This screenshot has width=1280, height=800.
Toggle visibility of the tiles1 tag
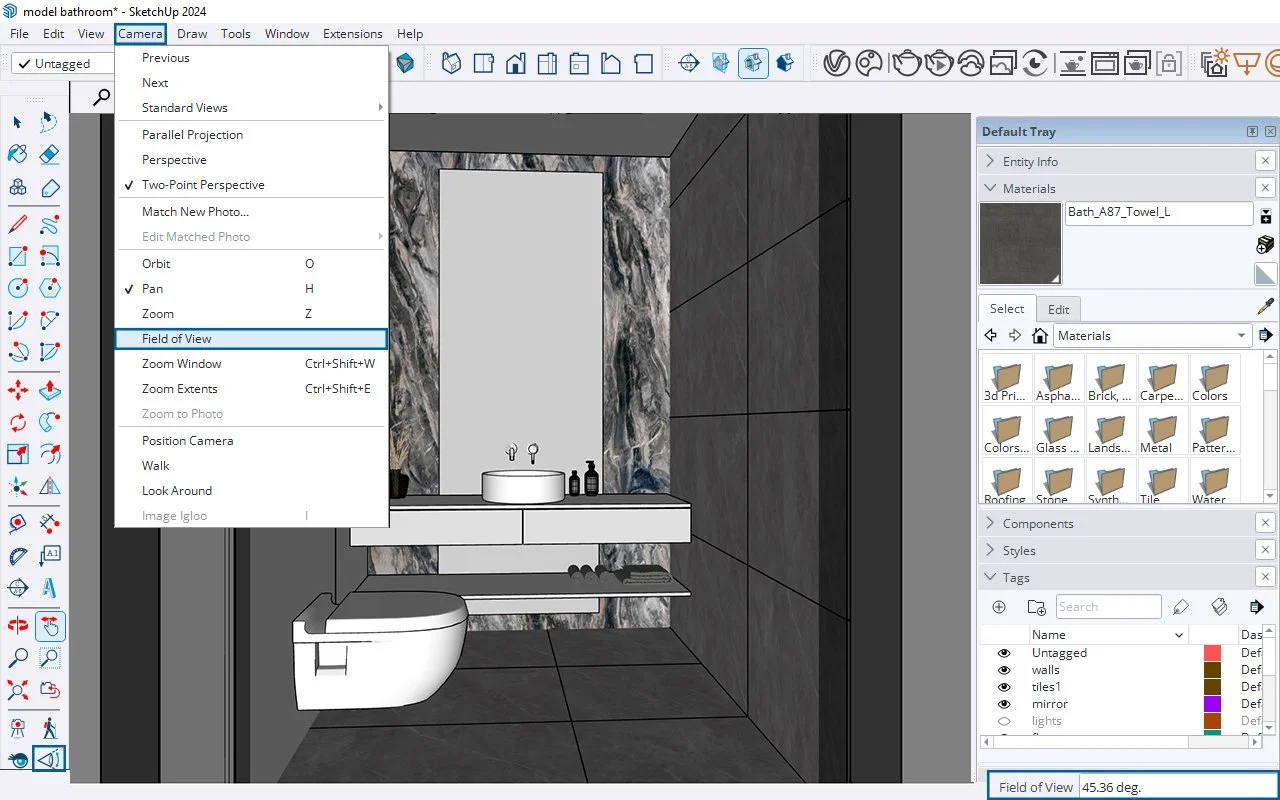[1004, 686]
